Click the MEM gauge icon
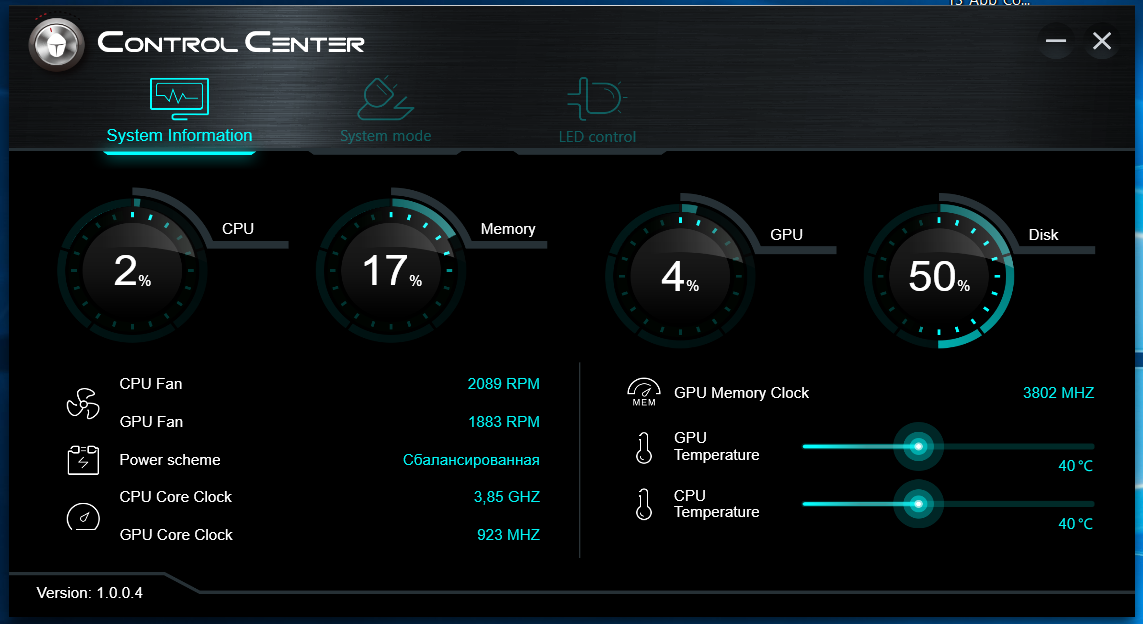This screenshot has height=624, width=1143. pyautogui.click(x=644, y=392)
